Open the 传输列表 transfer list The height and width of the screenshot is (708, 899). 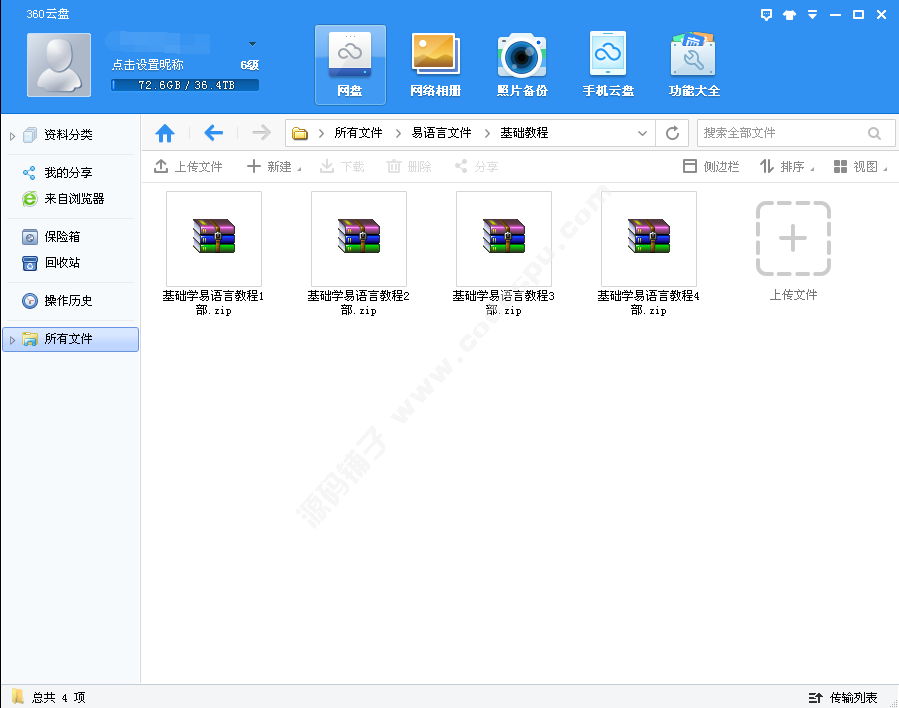(843, 698)
